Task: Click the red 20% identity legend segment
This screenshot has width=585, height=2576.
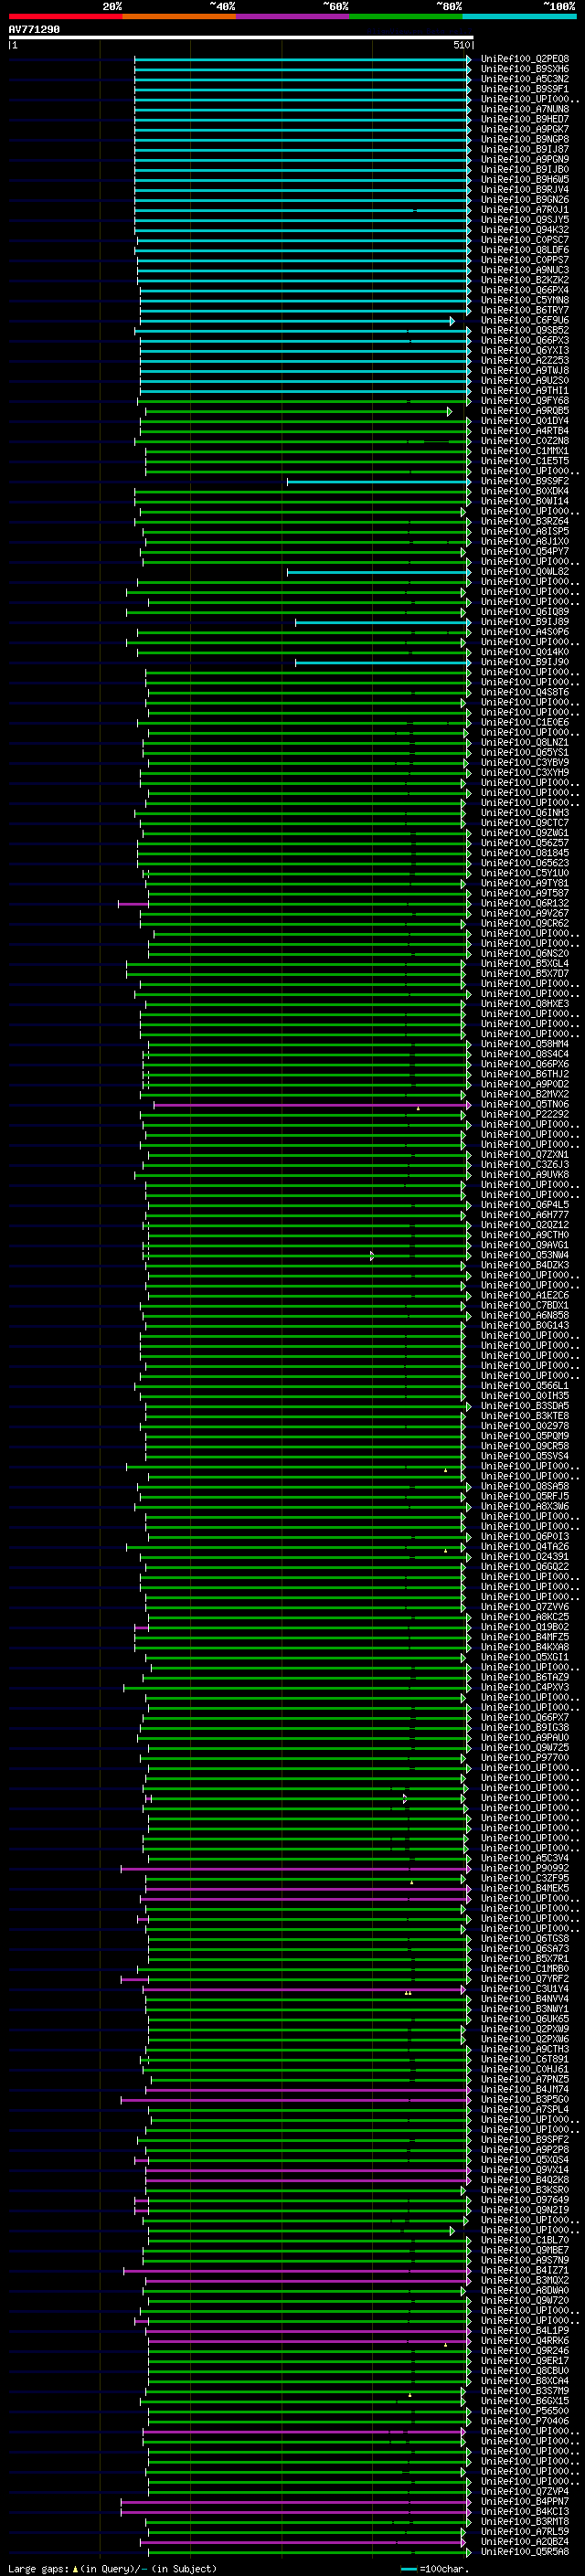Action: click(65, 16)
